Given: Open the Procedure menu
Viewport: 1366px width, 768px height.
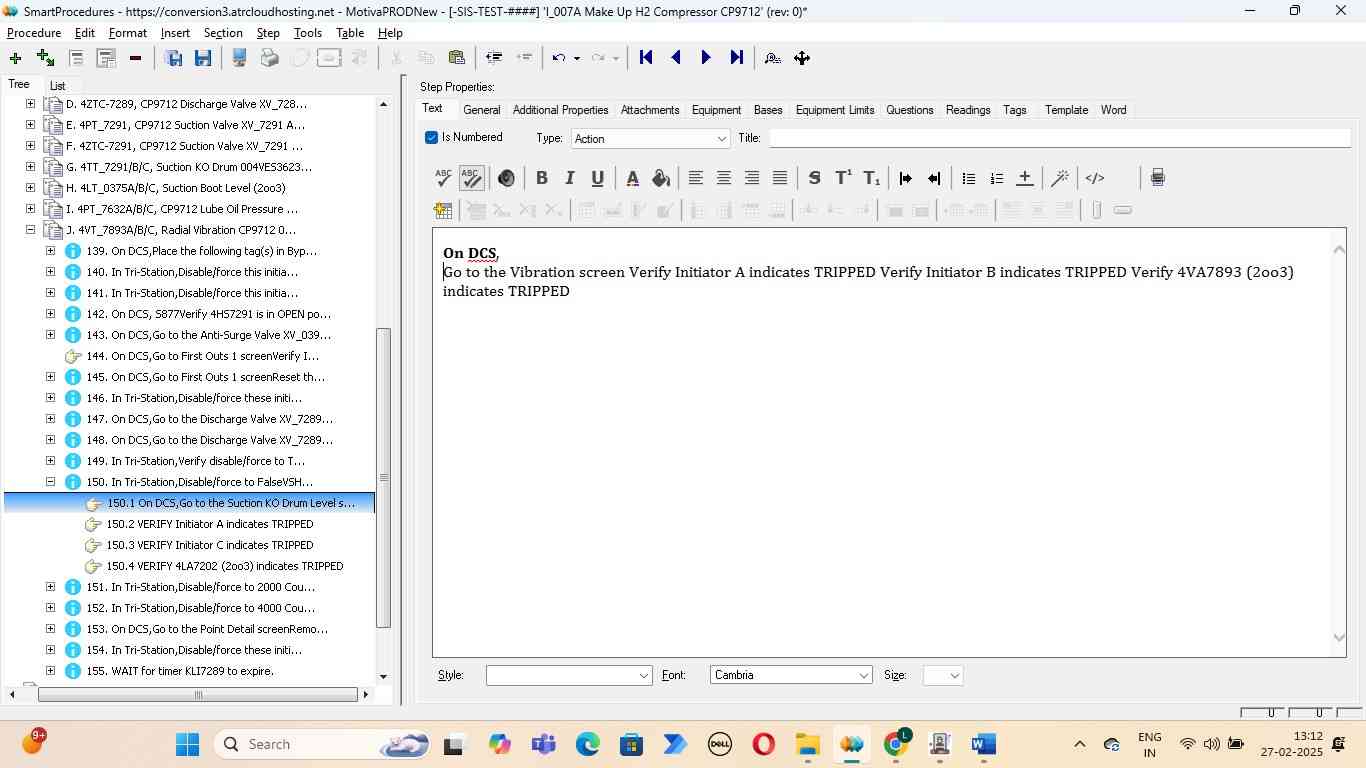Looking at the screenshot, I should [34, 33].
